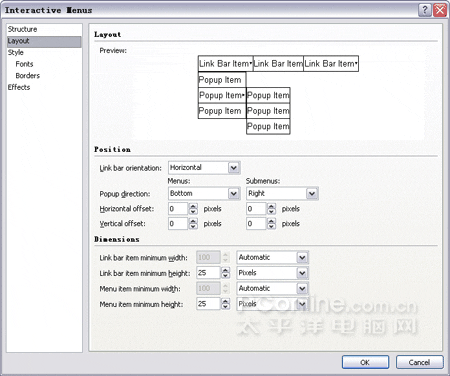The image size is (450, 376).
Task: Click Submenus horizontal offset spinner arrows
Action: point(271,209)
